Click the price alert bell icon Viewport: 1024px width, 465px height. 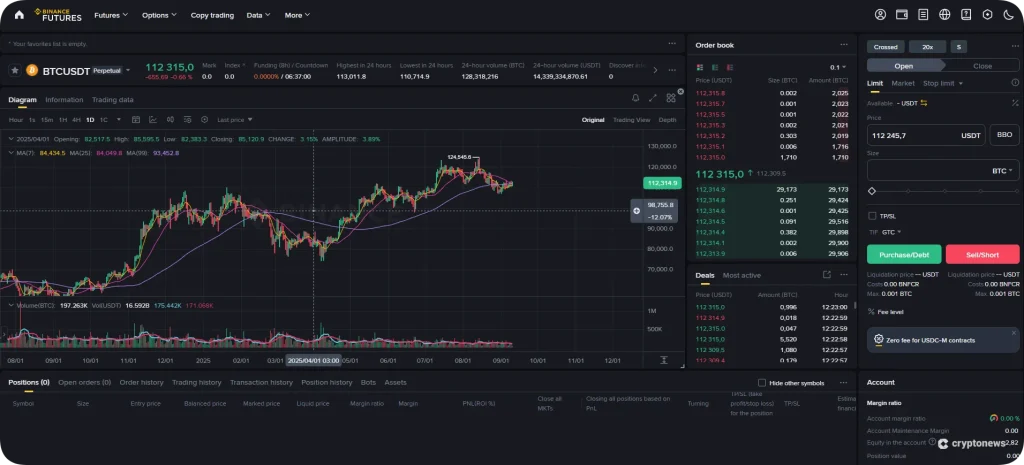[635, 98]
